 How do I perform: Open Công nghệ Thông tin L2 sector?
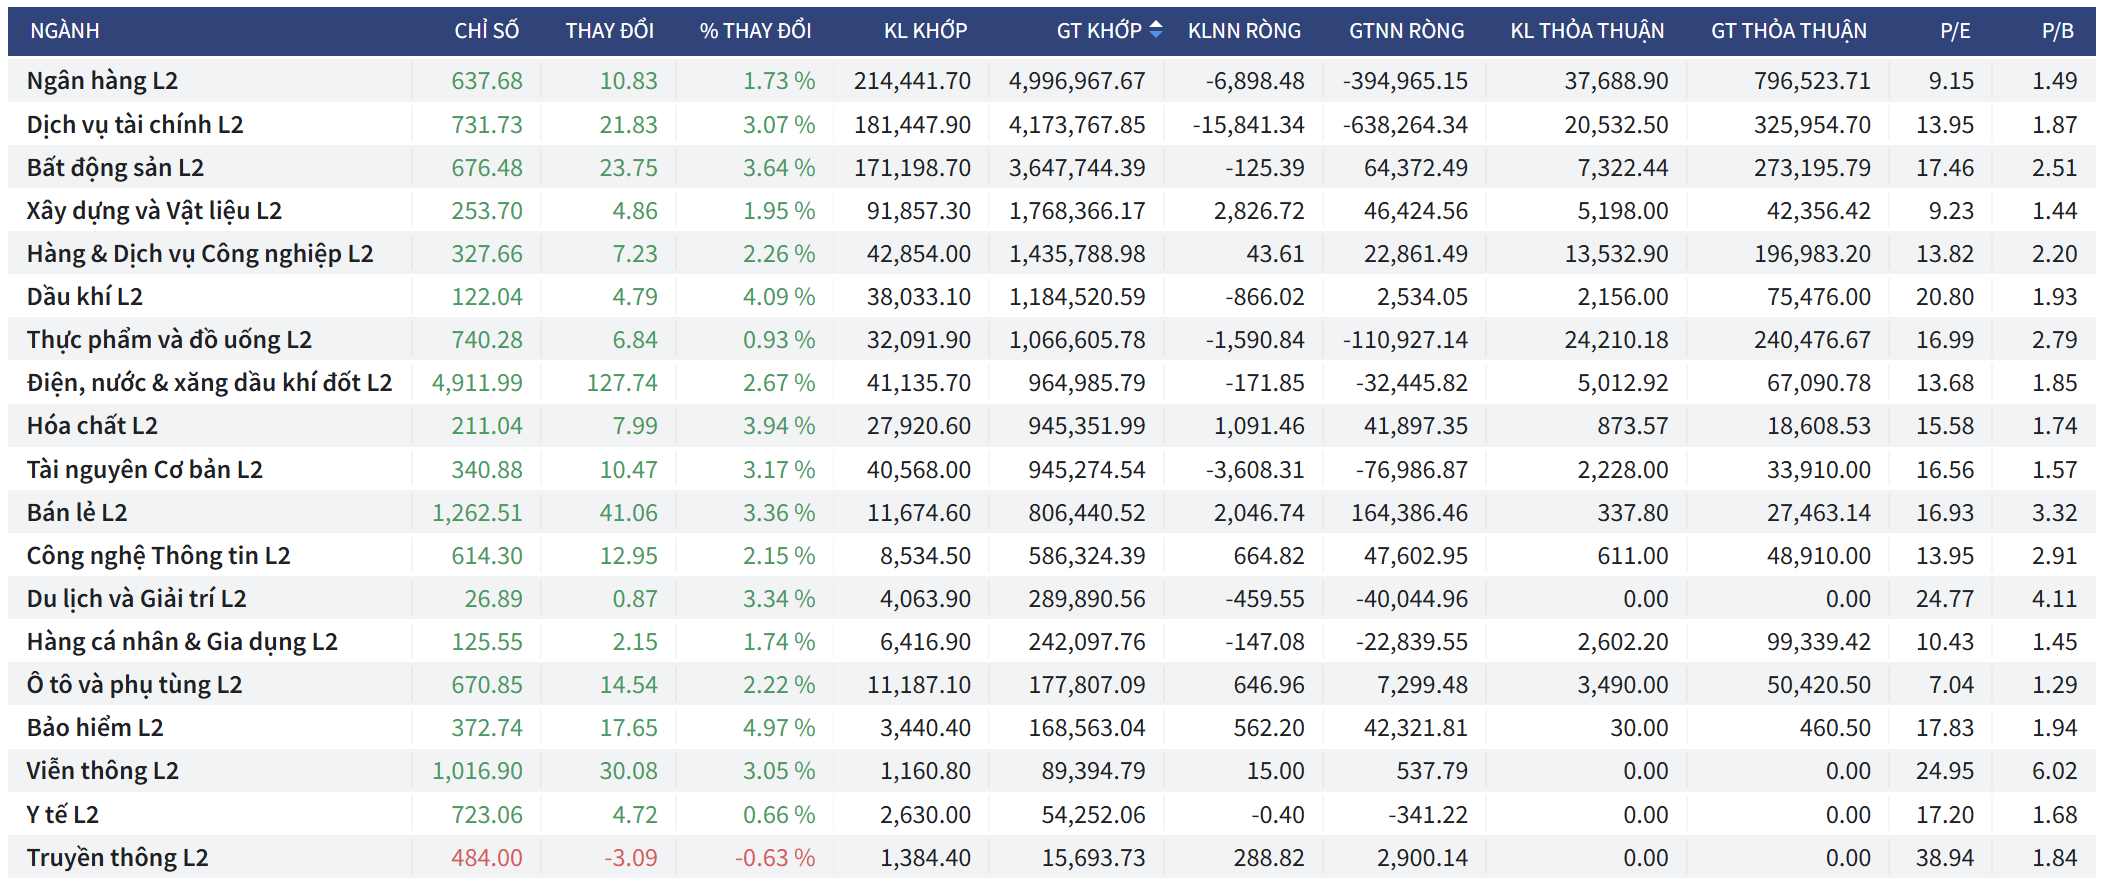tap(158, 556)
